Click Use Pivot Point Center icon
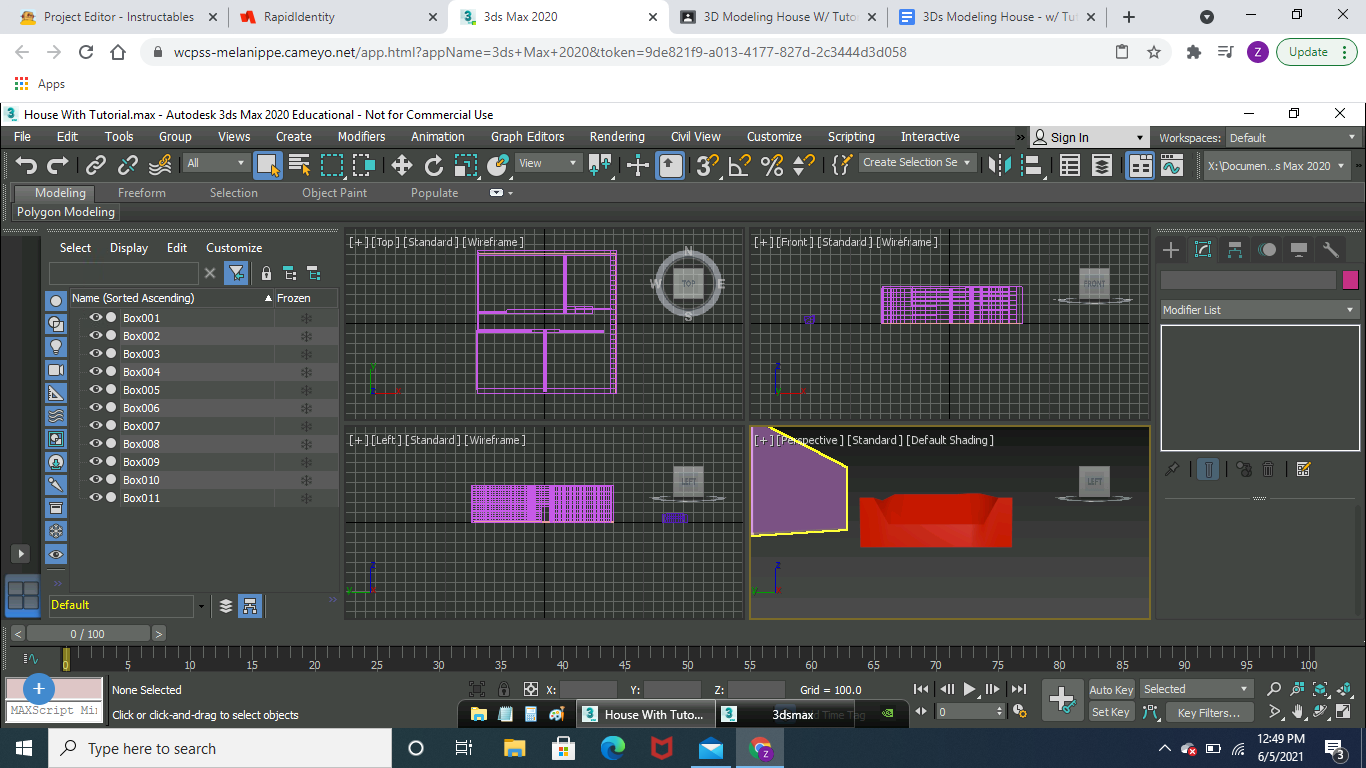This screenshot has height=768, width=1366. pos(601,165)
